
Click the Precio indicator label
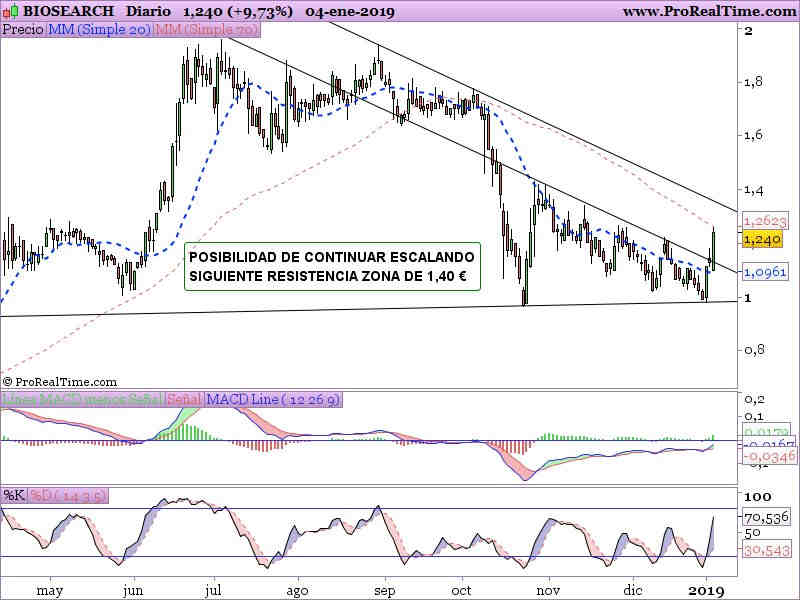click(23, 30)
